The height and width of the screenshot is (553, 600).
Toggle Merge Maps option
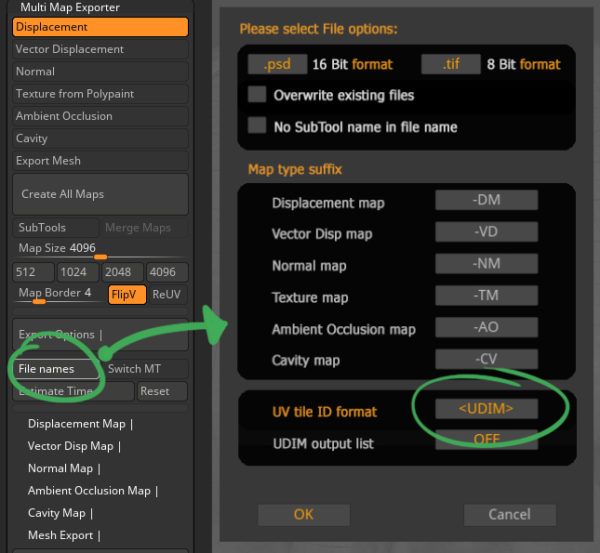point(145,228)
